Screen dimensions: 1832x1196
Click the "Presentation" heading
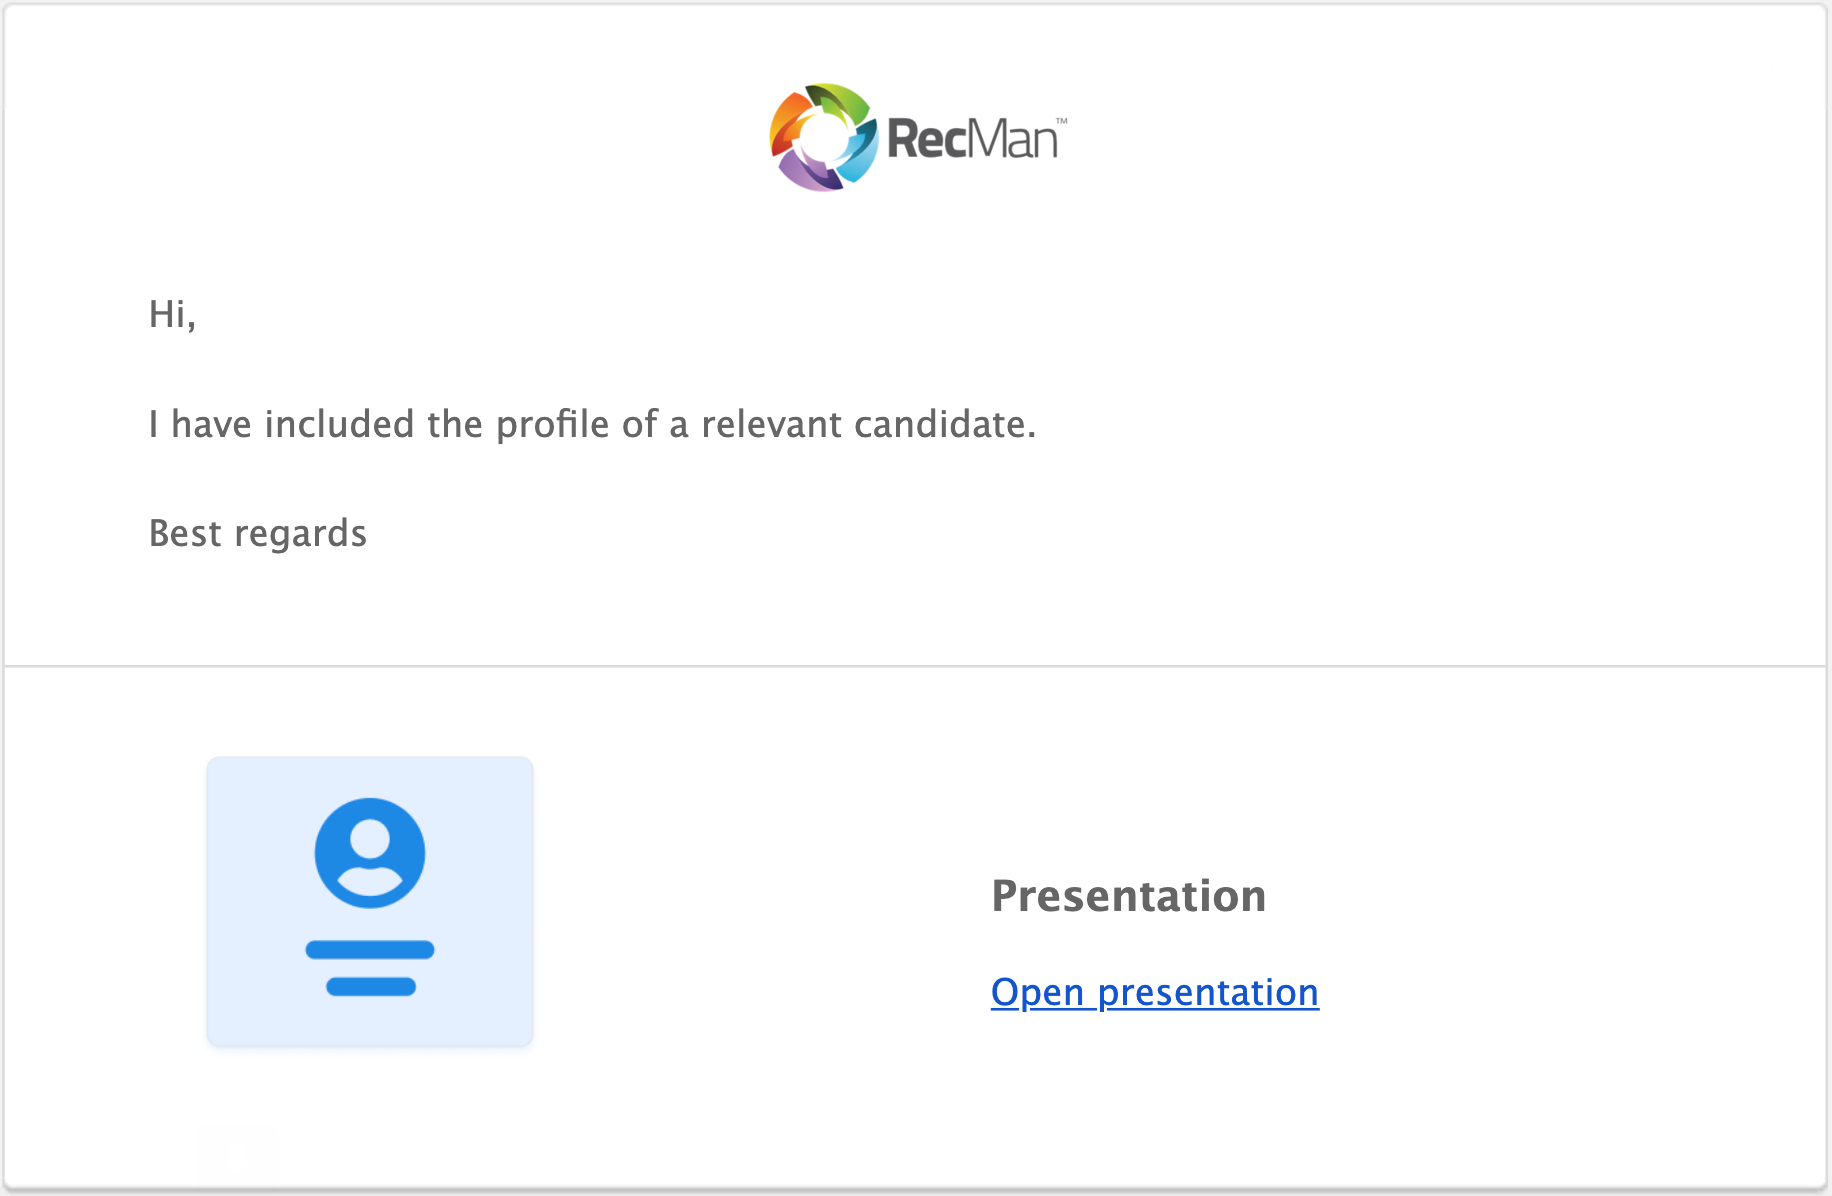pos(1128,895)
